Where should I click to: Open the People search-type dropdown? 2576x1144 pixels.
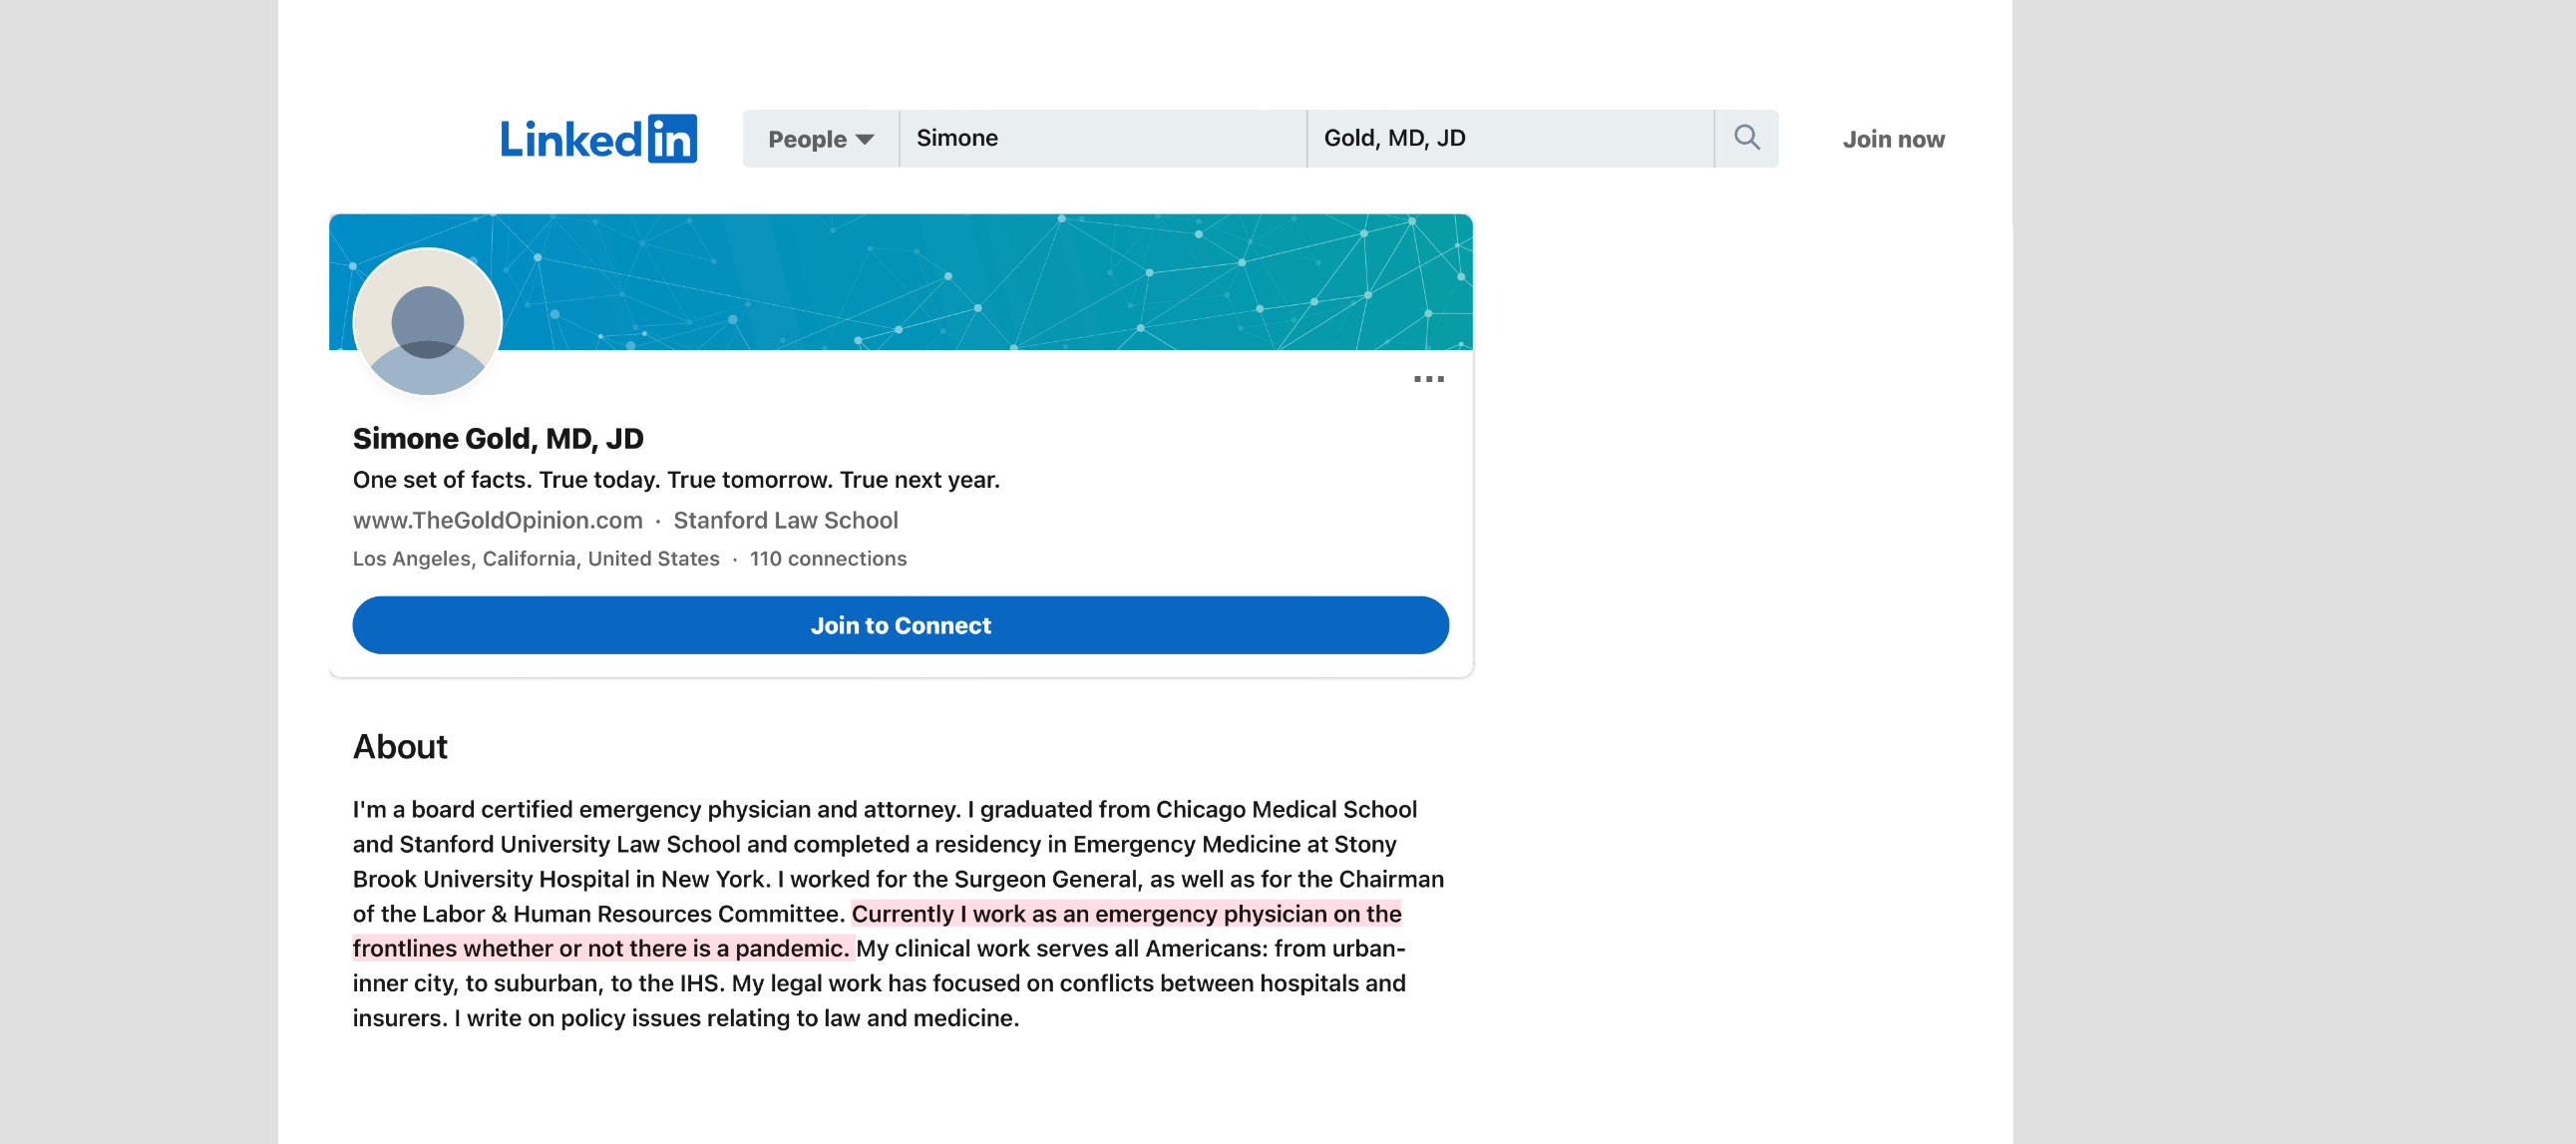click(820, 139)
